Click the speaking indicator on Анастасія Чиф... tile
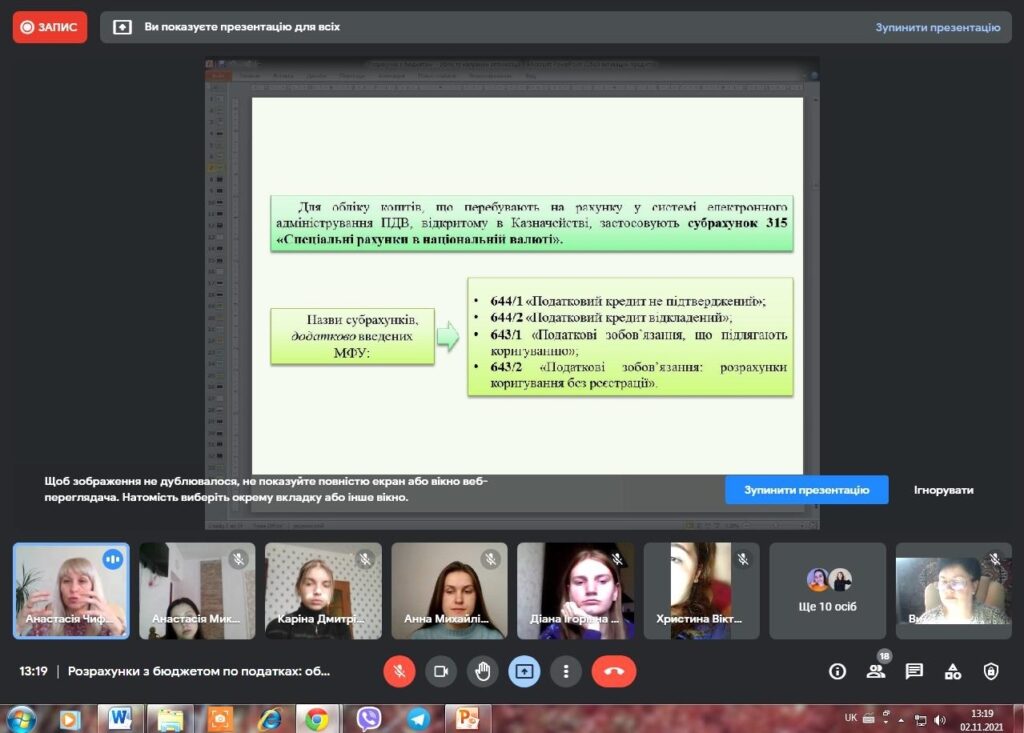The image size is (1024, 733). (113, 560)
